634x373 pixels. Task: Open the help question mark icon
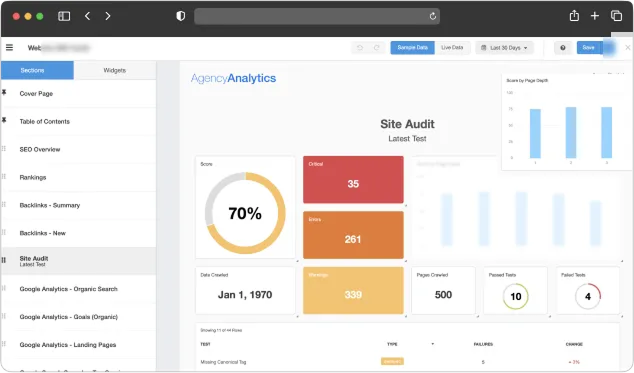click(x=562, y=48)
